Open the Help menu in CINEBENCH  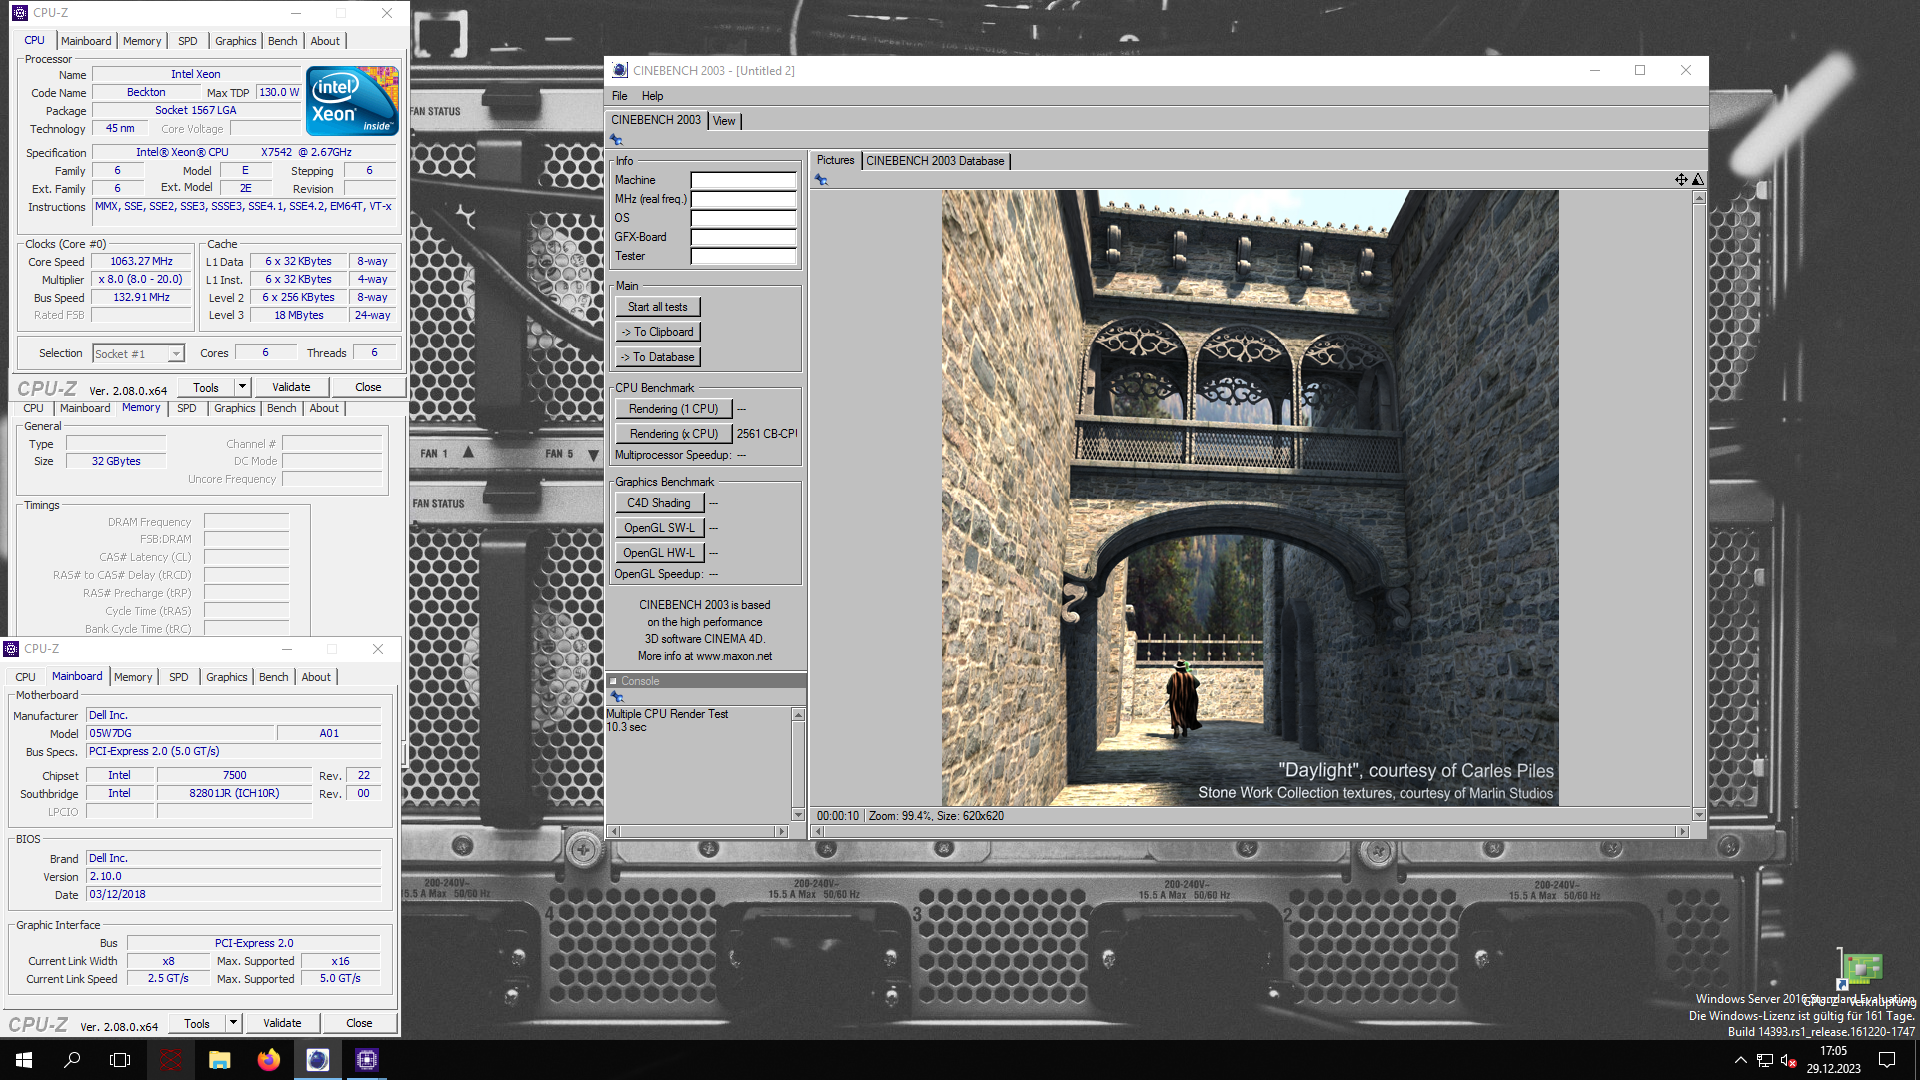[x=652, y=96]
